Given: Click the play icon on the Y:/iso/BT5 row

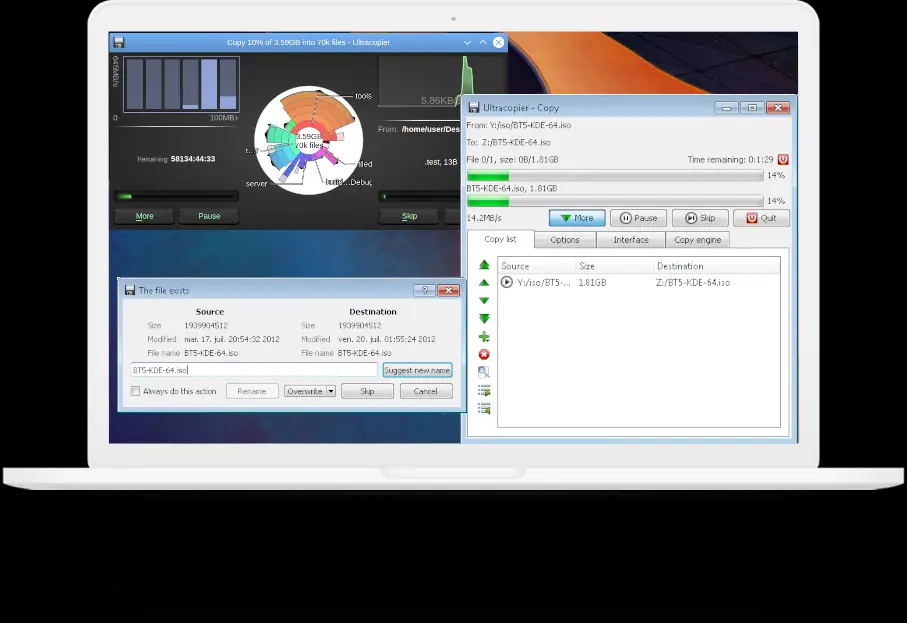Looking at the screenshot, I should pos(507,282).
